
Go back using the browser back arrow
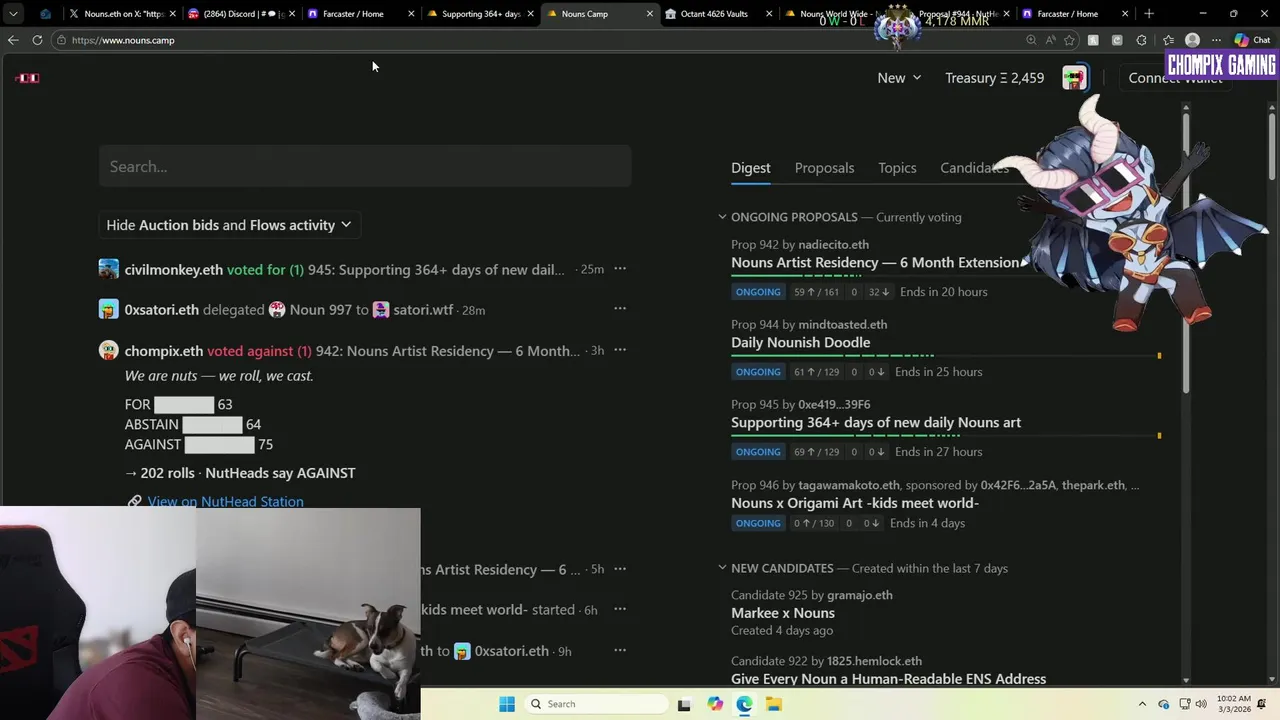[x=13, y=40]
